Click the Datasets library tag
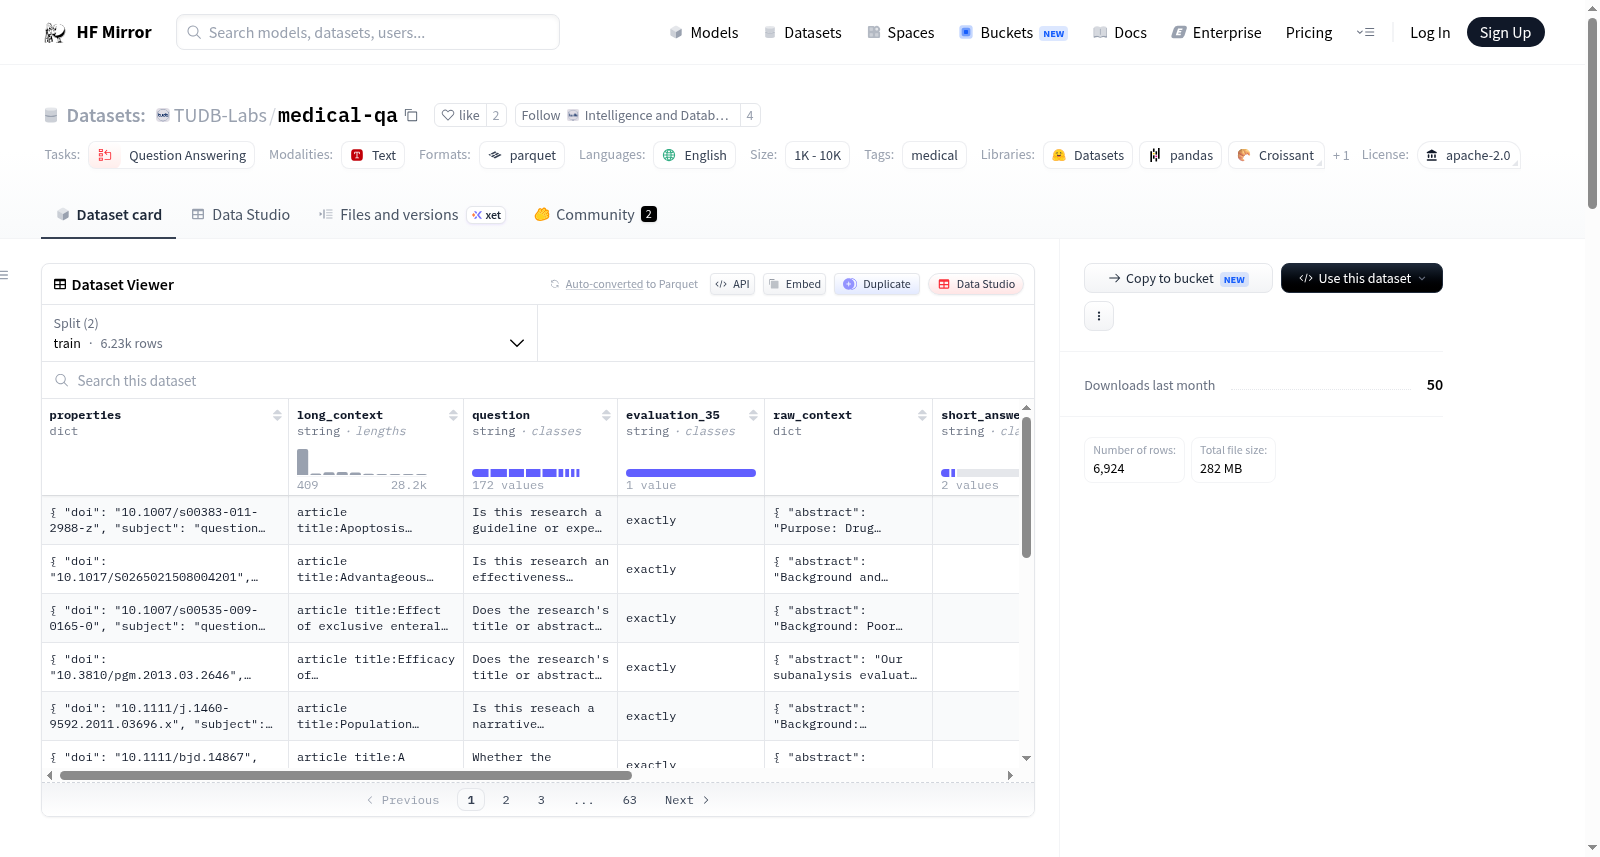The image size is (1600, 857). (1088, 155)
